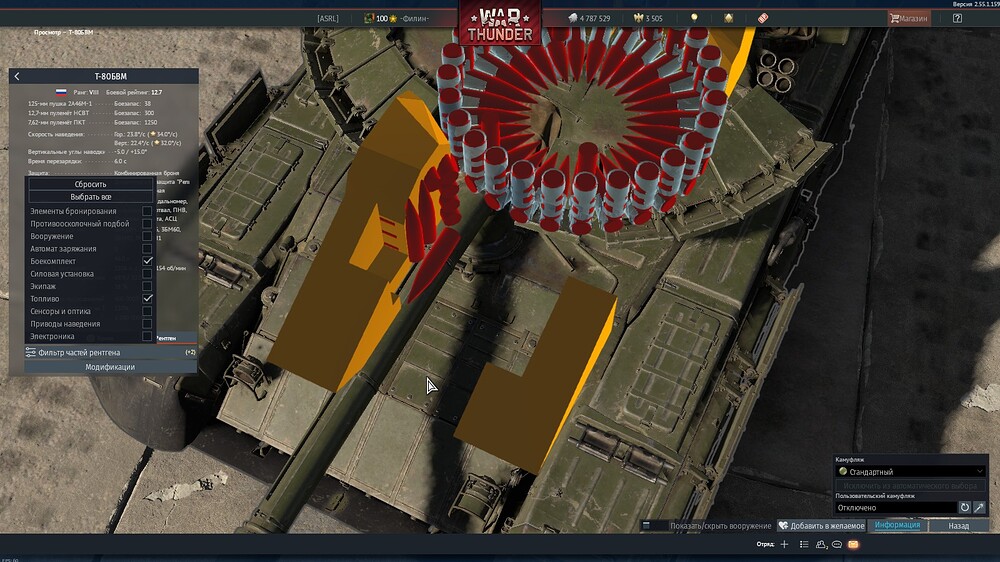Click the magic wand camouflage icon
Viewport: 1000px width, 562px height.
(980, 508)
